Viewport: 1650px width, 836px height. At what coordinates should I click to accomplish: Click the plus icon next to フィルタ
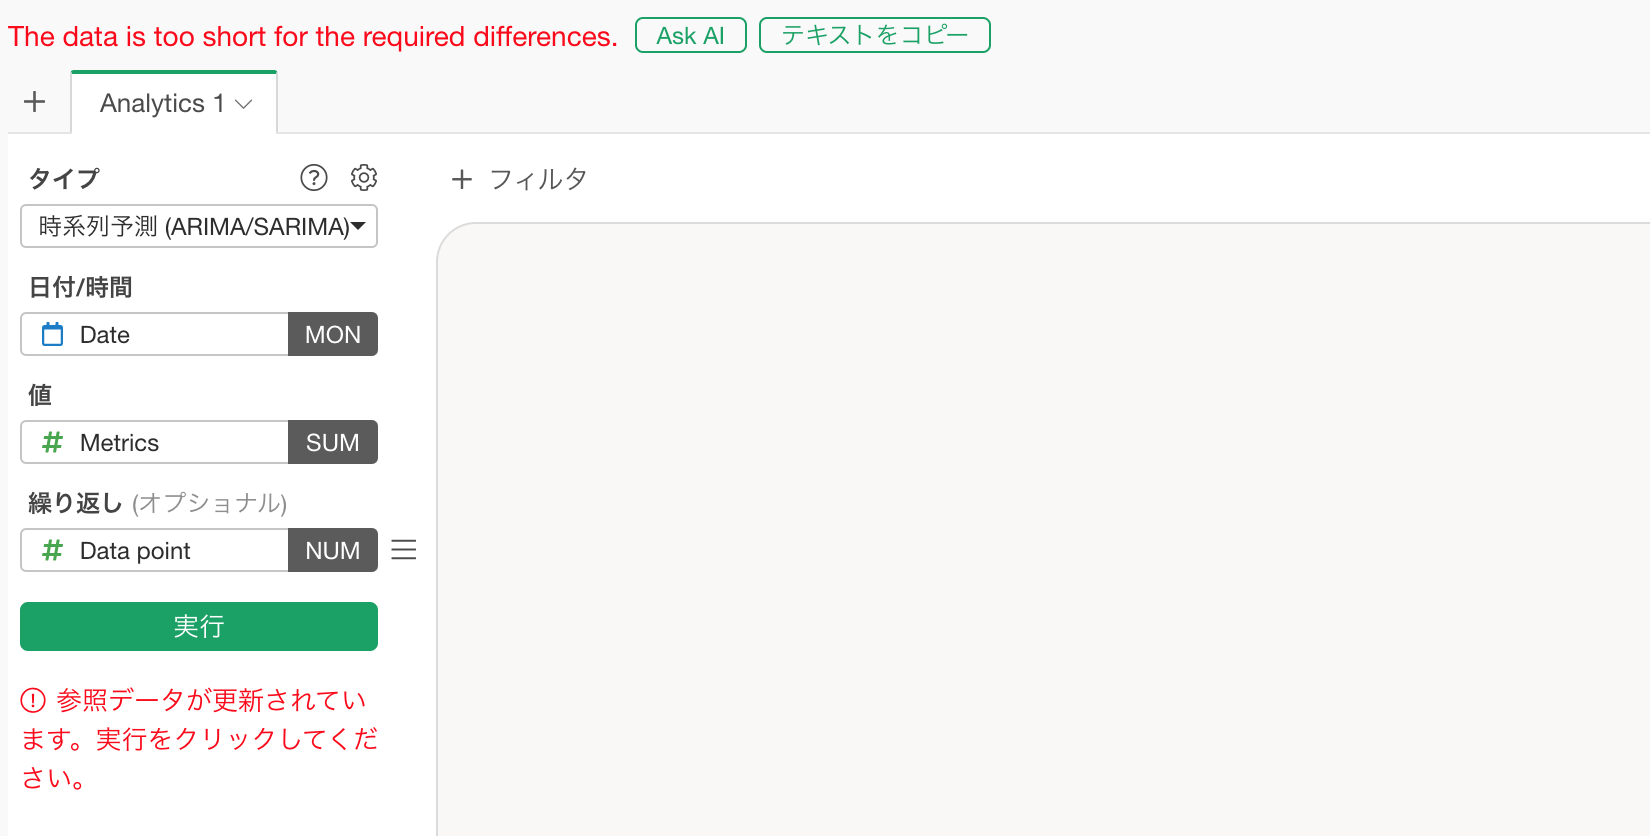click(x=462, y=180)
